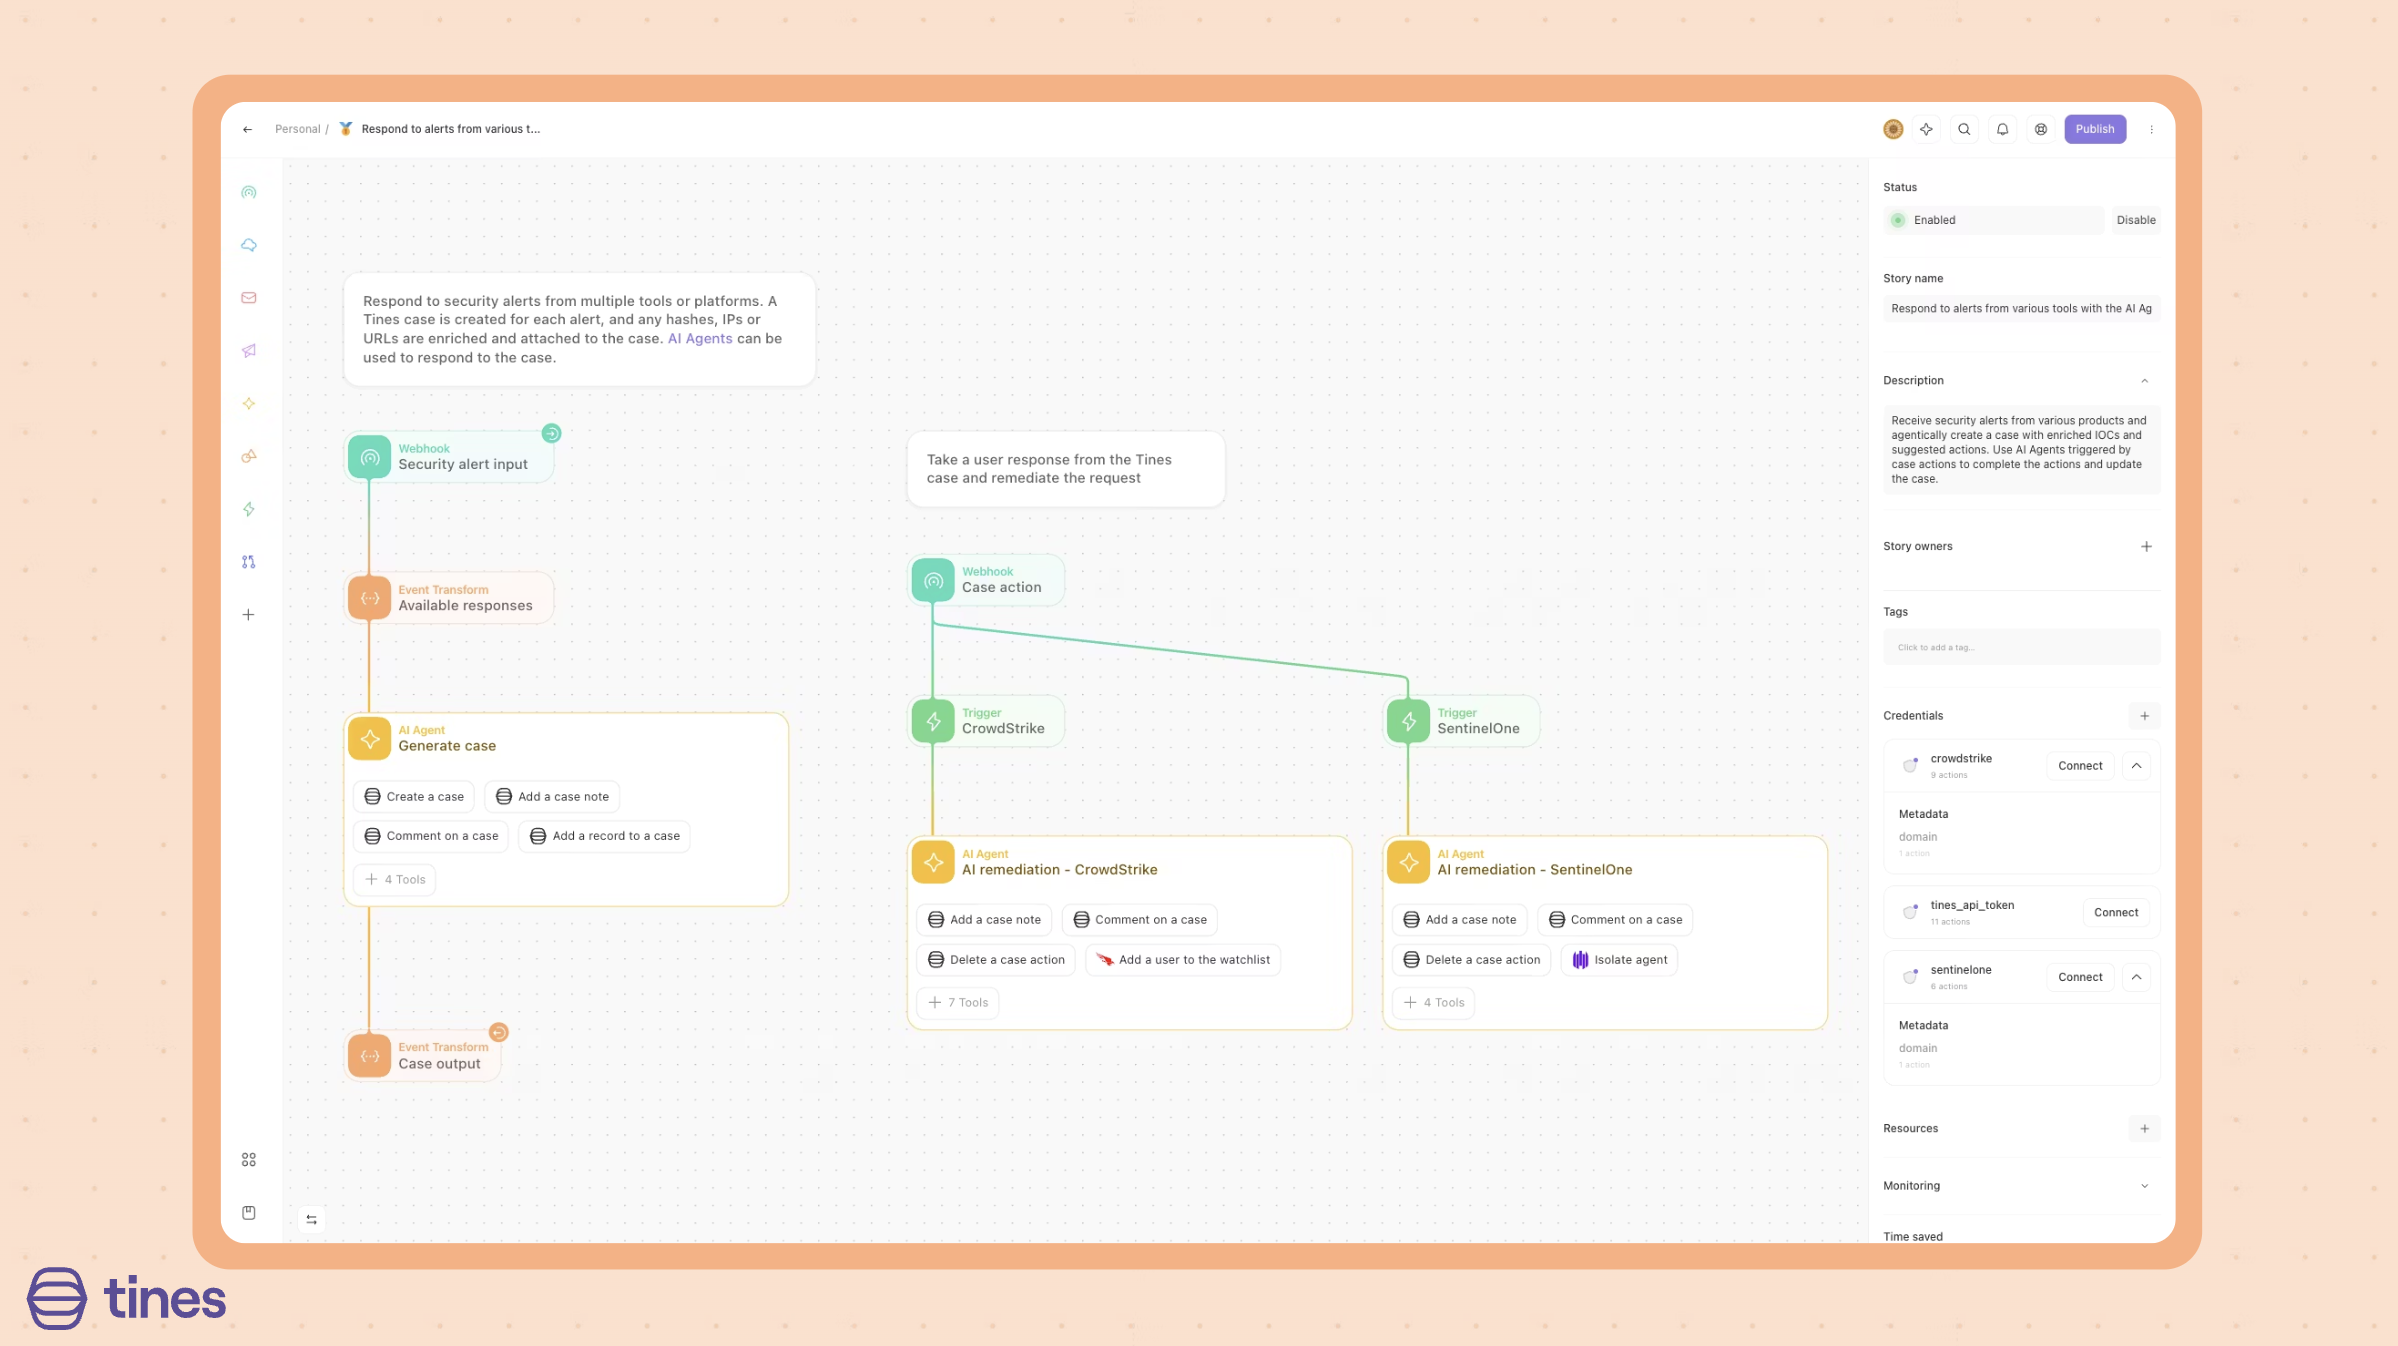Click the back arrow near Personal
This screenshot has height=1346, width=2398.
[x=247, y=129]
